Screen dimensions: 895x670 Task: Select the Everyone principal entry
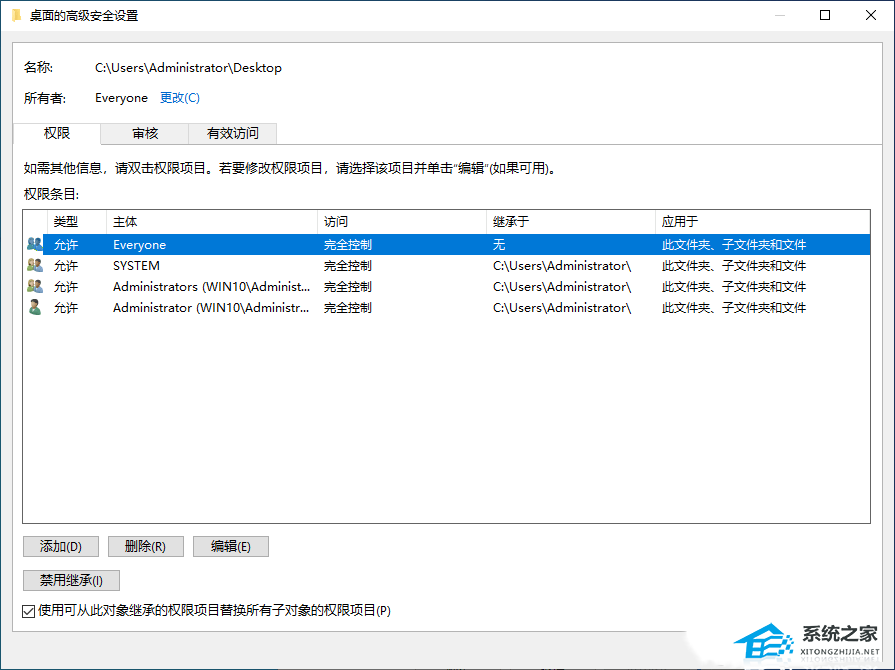[139, 245]
